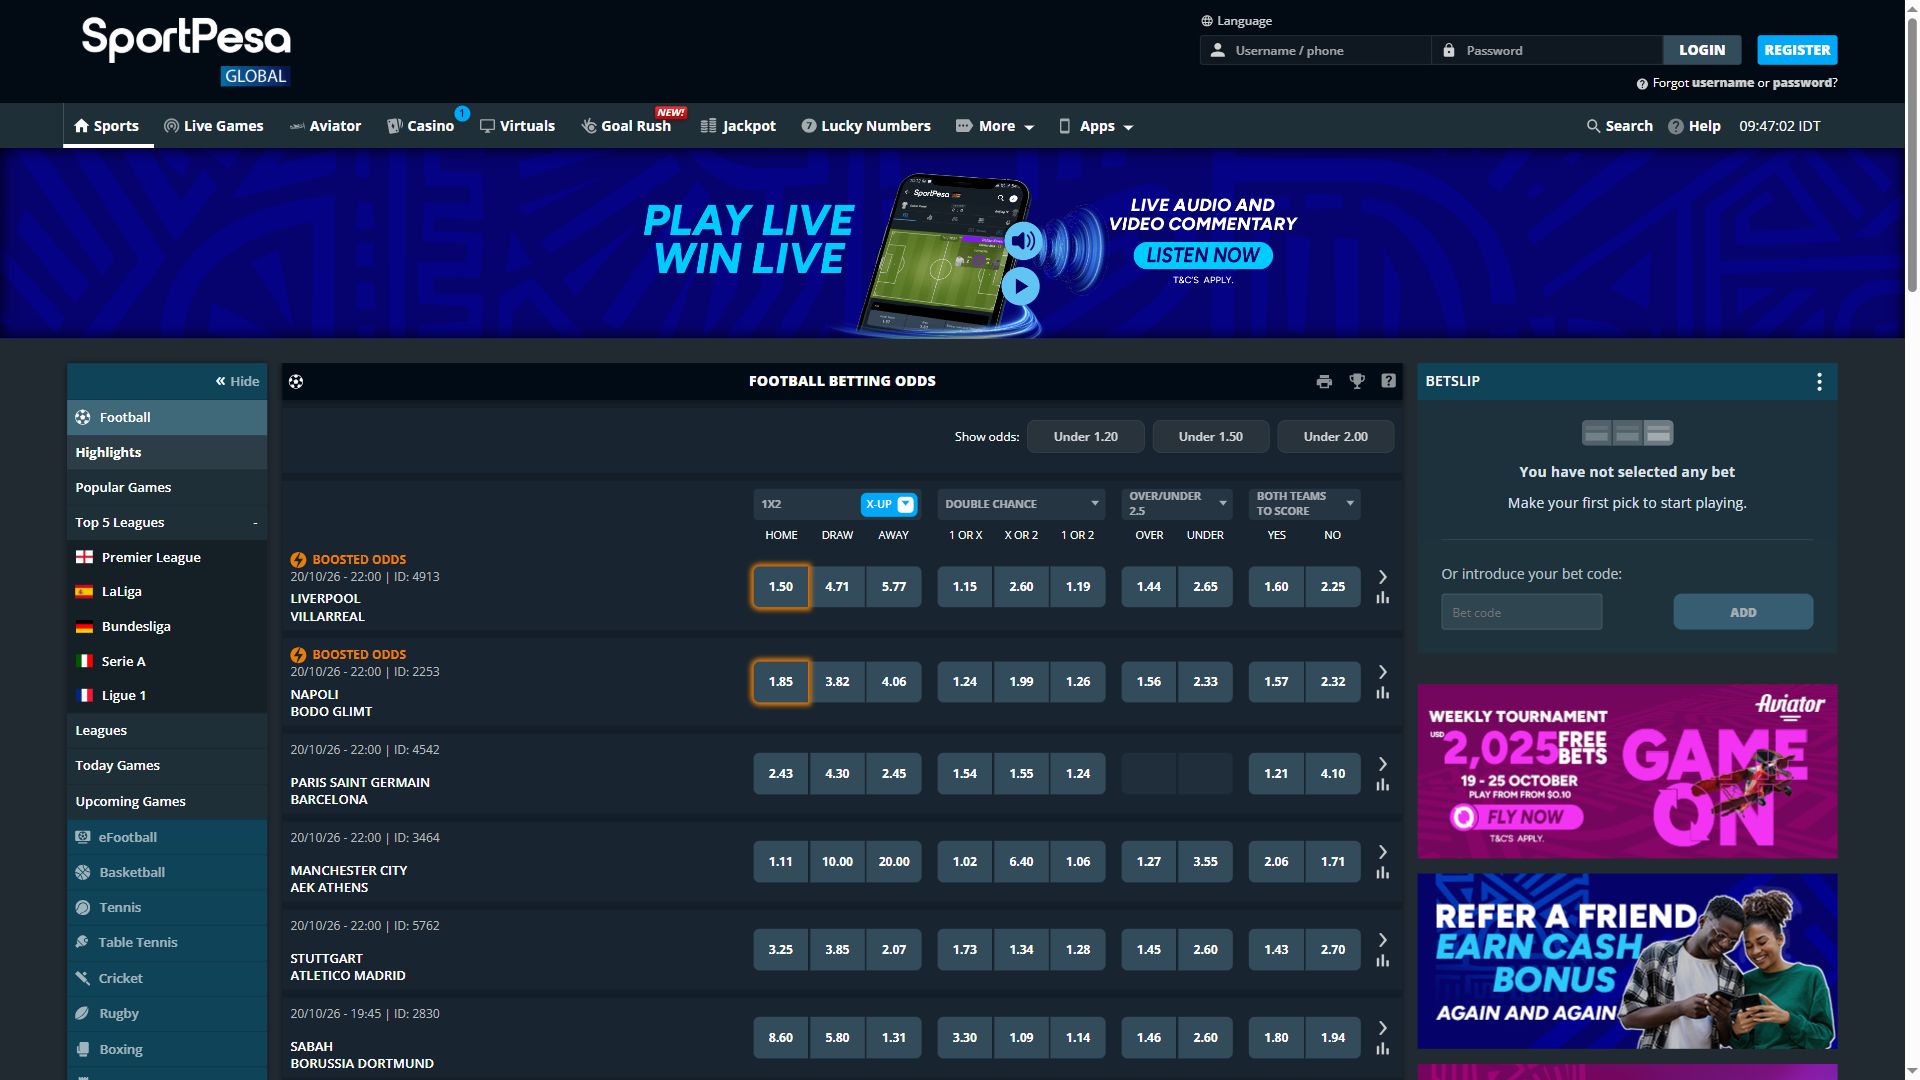Open the Search icon in the nav bar

coord(1619,126)
